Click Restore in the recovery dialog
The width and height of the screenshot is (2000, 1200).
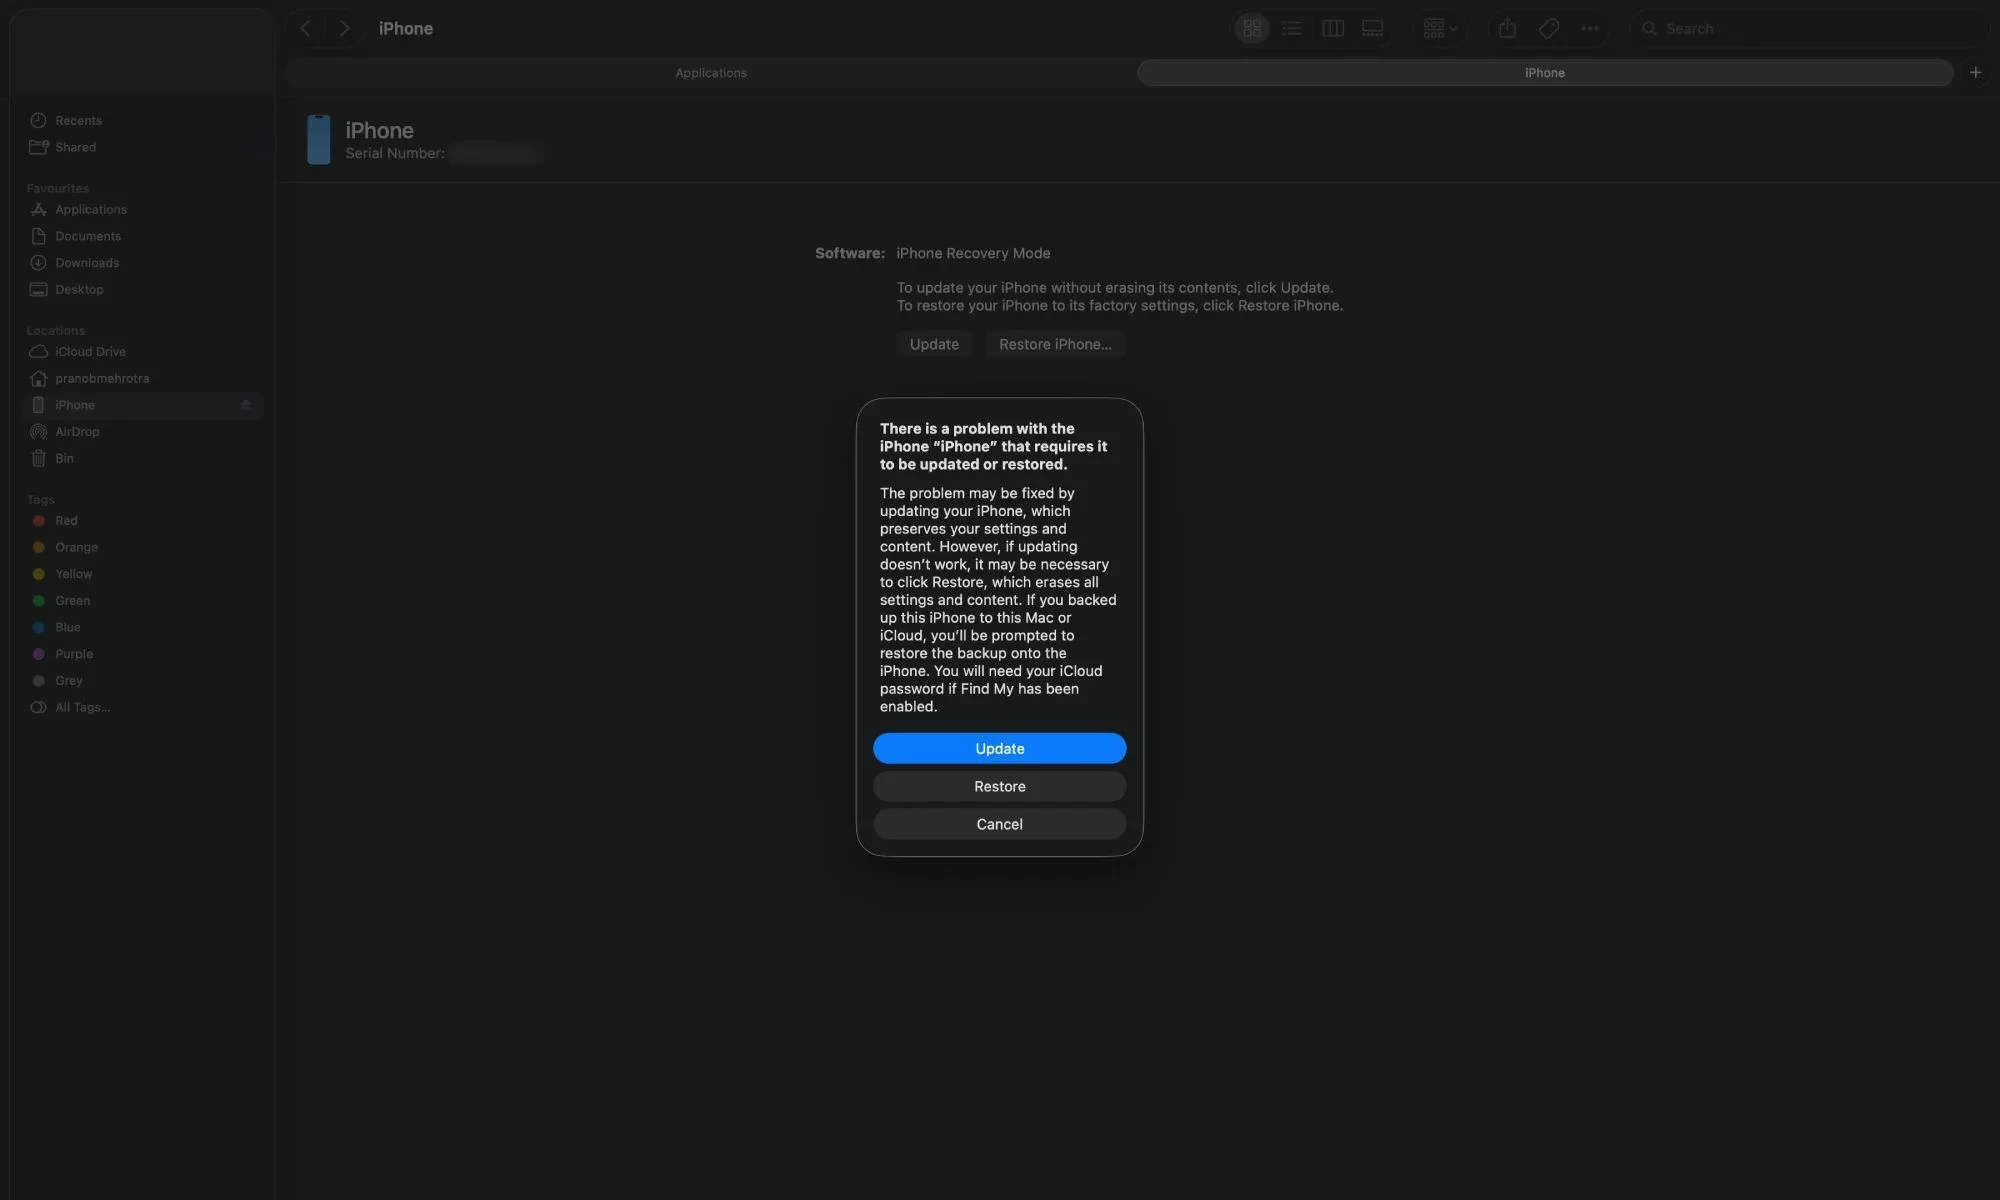click(x=999, y=786)
